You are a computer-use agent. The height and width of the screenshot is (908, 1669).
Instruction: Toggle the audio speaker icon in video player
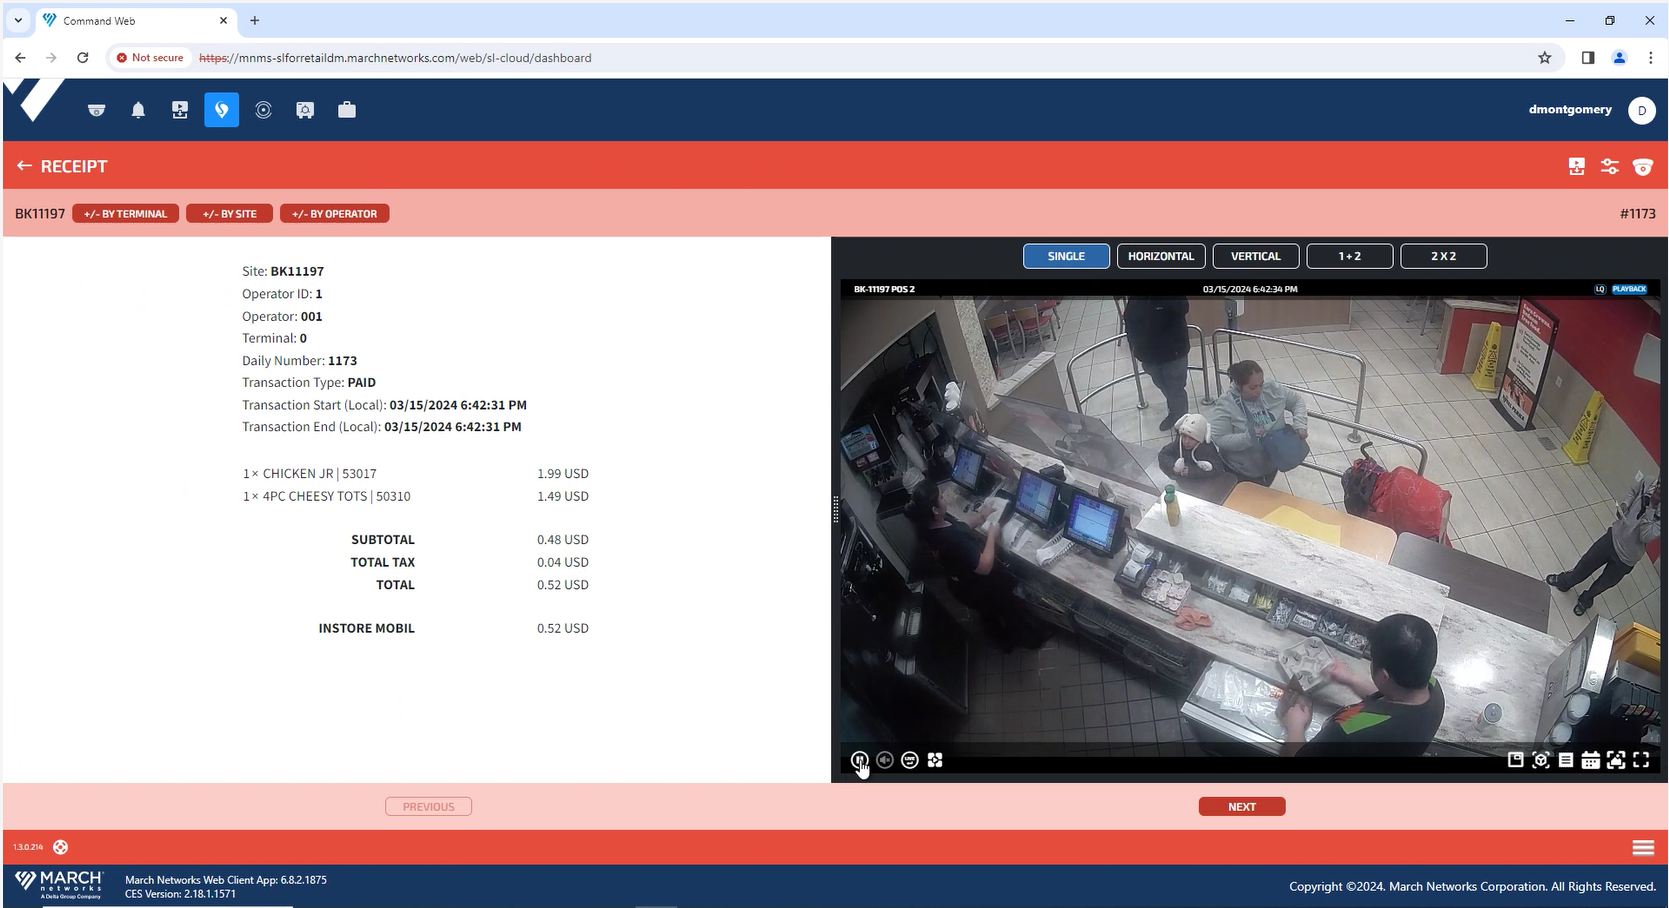point(885,760)
